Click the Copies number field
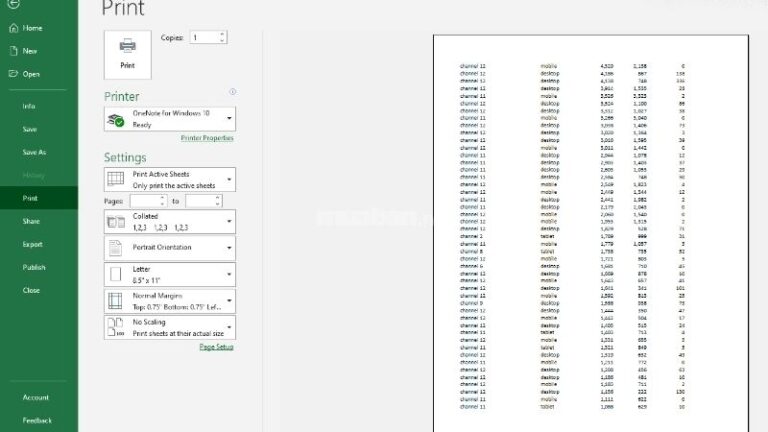 pyautogui.click(x=204, y=37)
